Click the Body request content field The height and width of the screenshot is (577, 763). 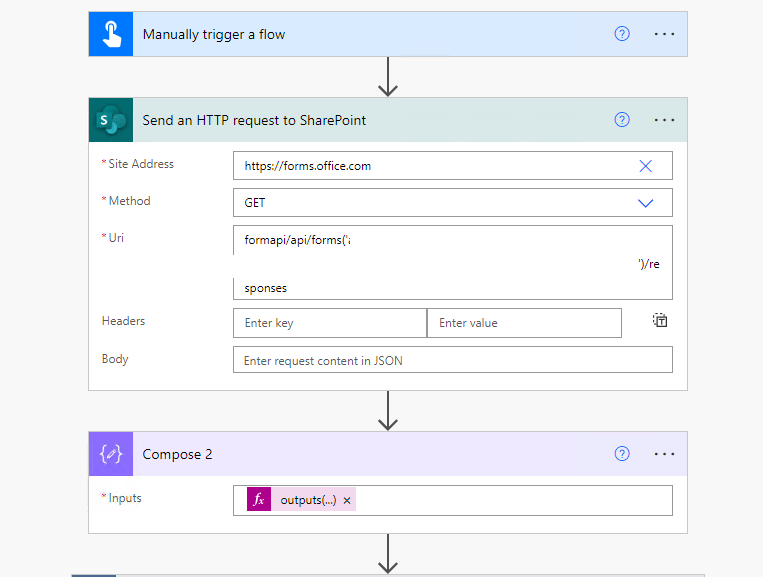(x=452, y=360)
